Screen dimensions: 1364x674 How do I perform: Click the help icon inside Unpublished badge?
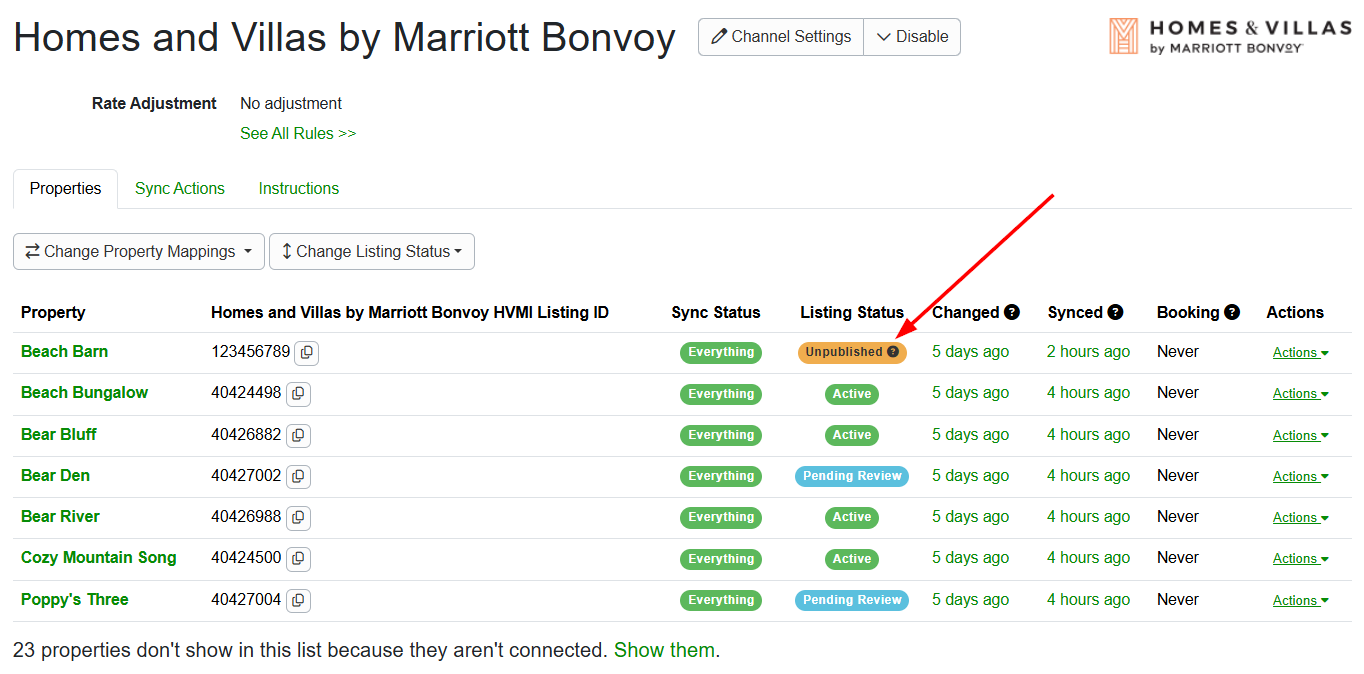893,352
